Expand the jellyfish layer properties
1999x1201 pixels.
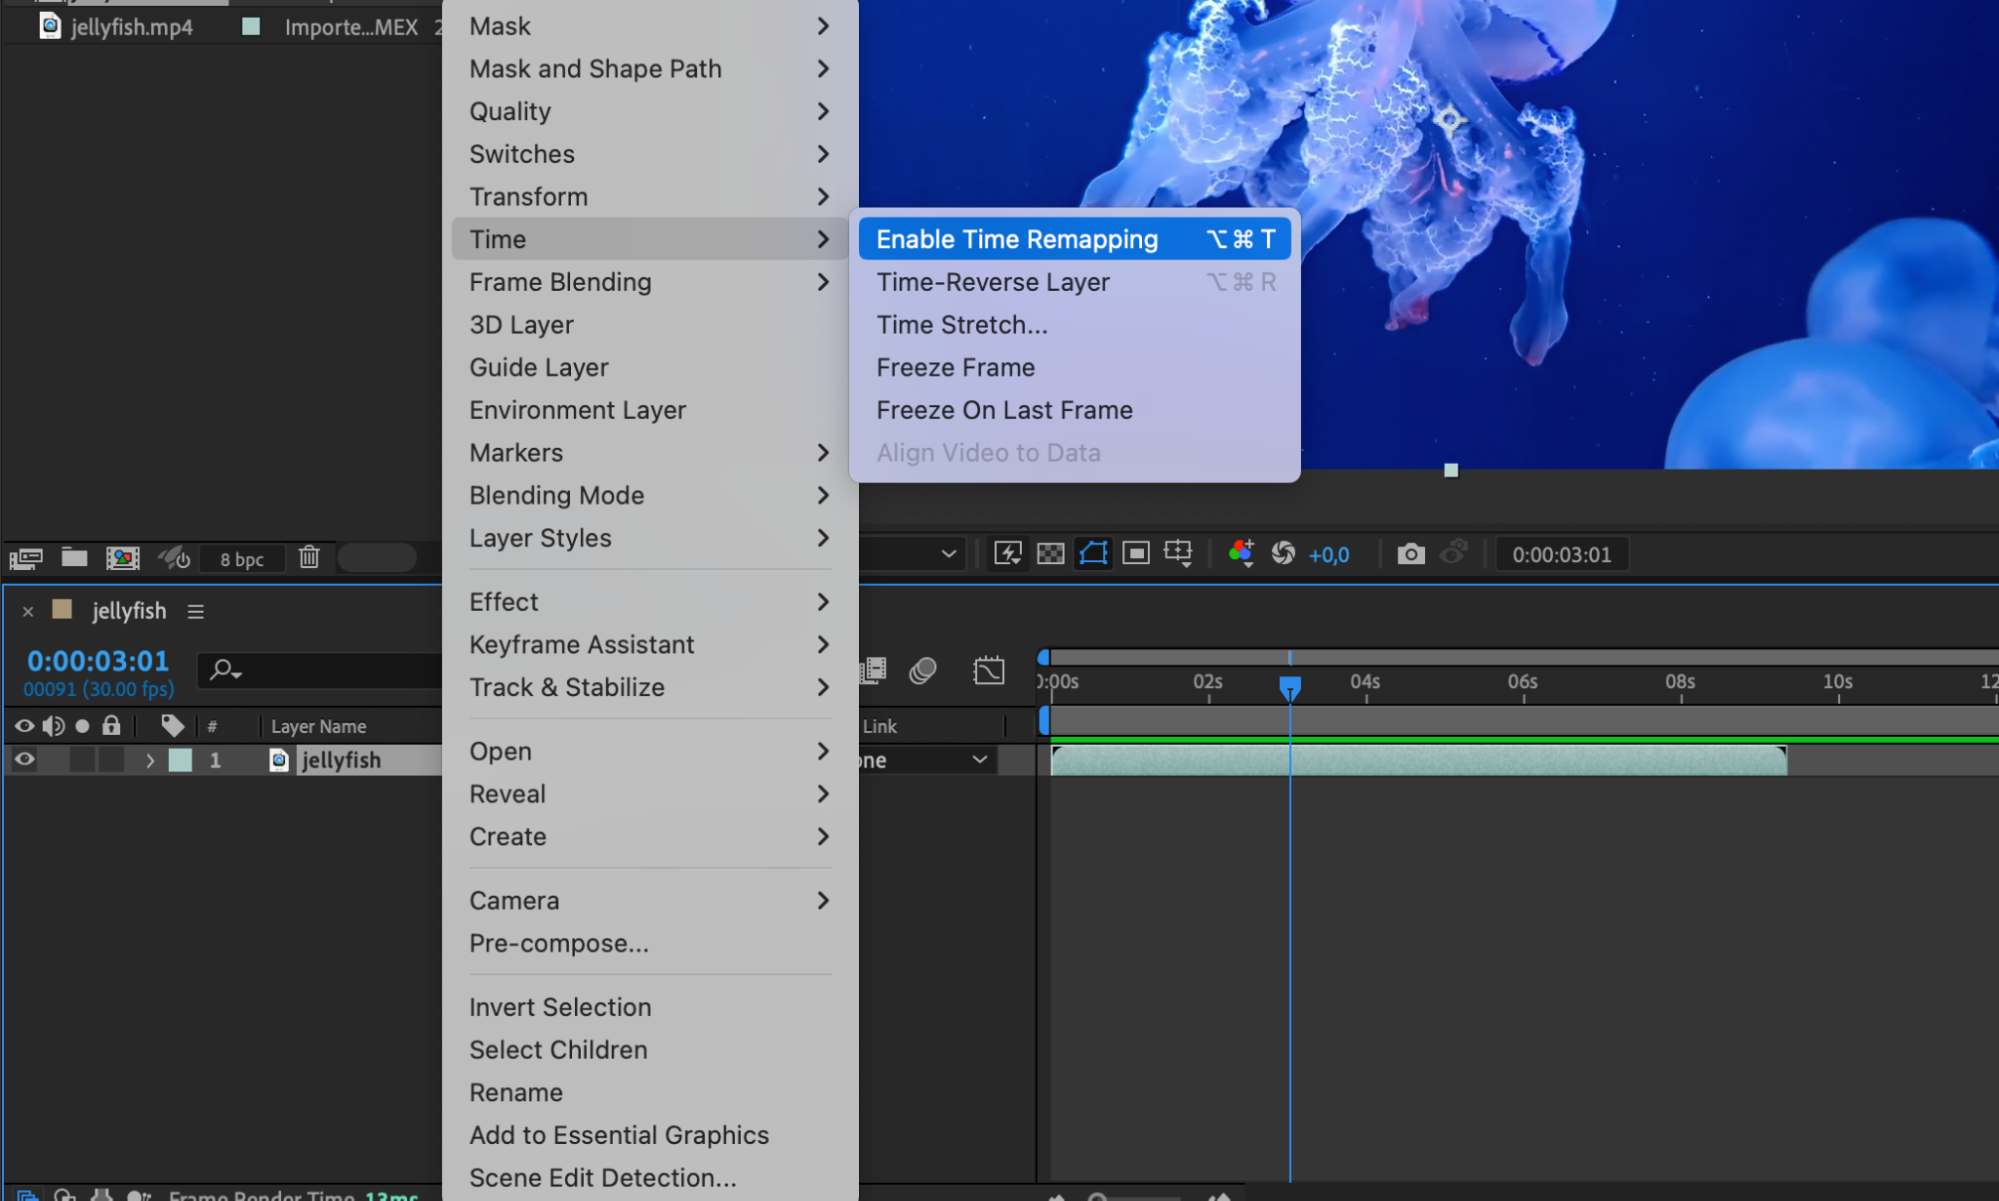tap(150, 761)
